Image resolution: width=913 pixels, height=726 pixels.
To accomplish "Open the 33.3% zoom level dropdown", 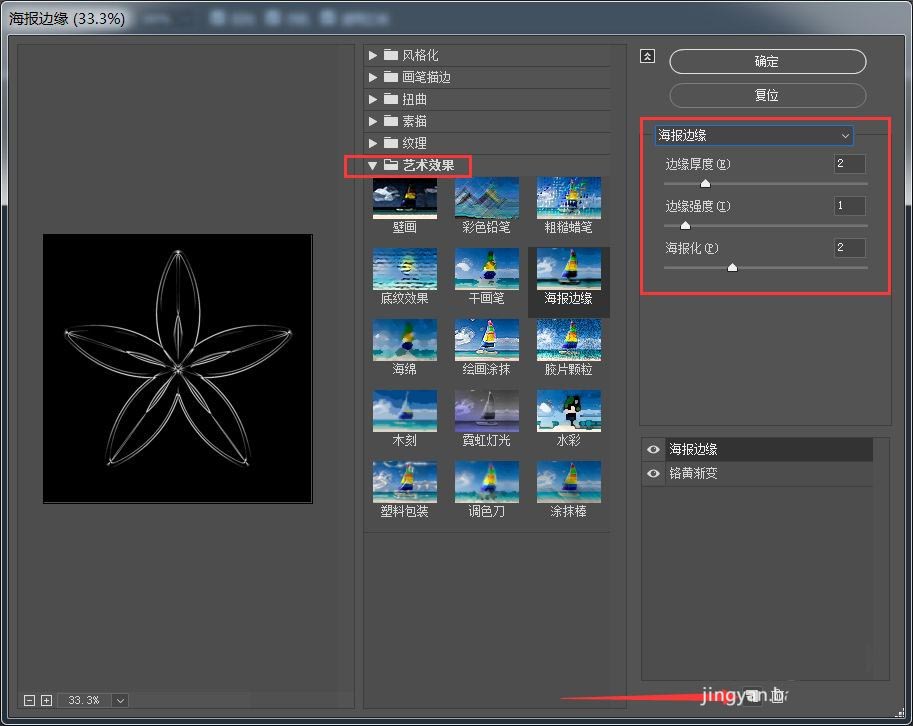I will click(x=120, y=700).
